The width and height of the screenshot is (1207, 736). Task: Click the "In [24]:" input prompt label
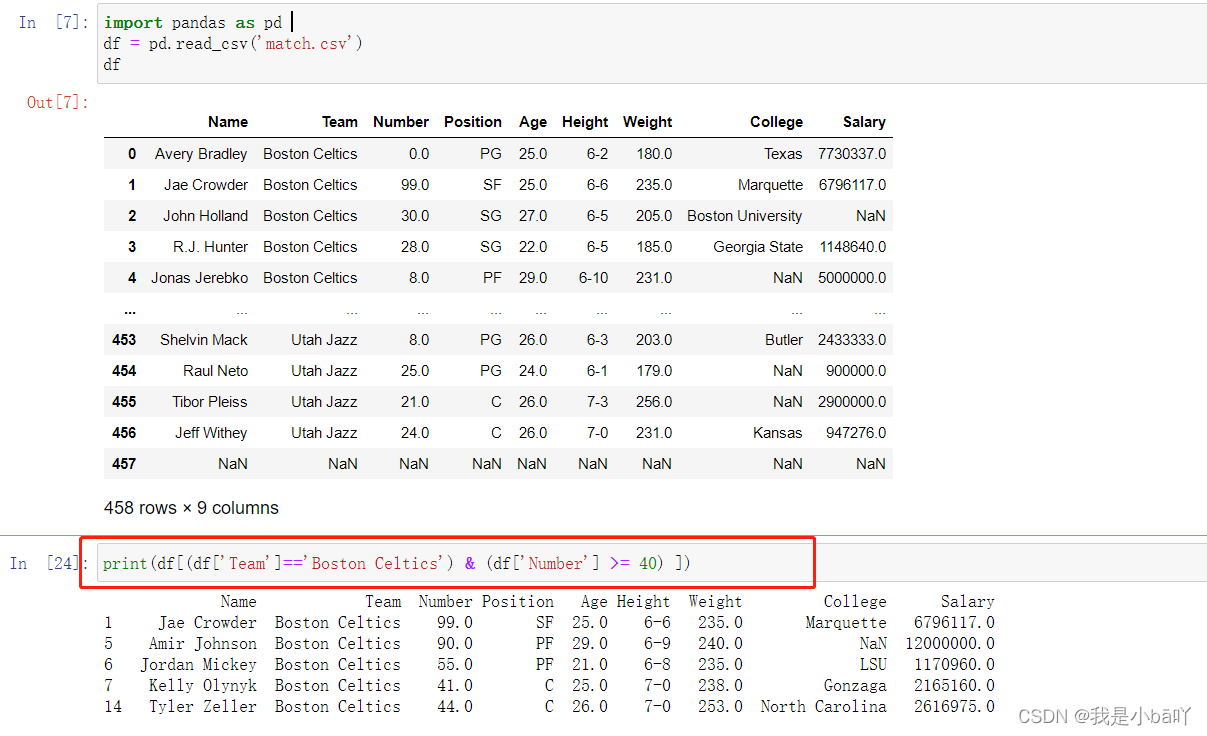point(49,563)
